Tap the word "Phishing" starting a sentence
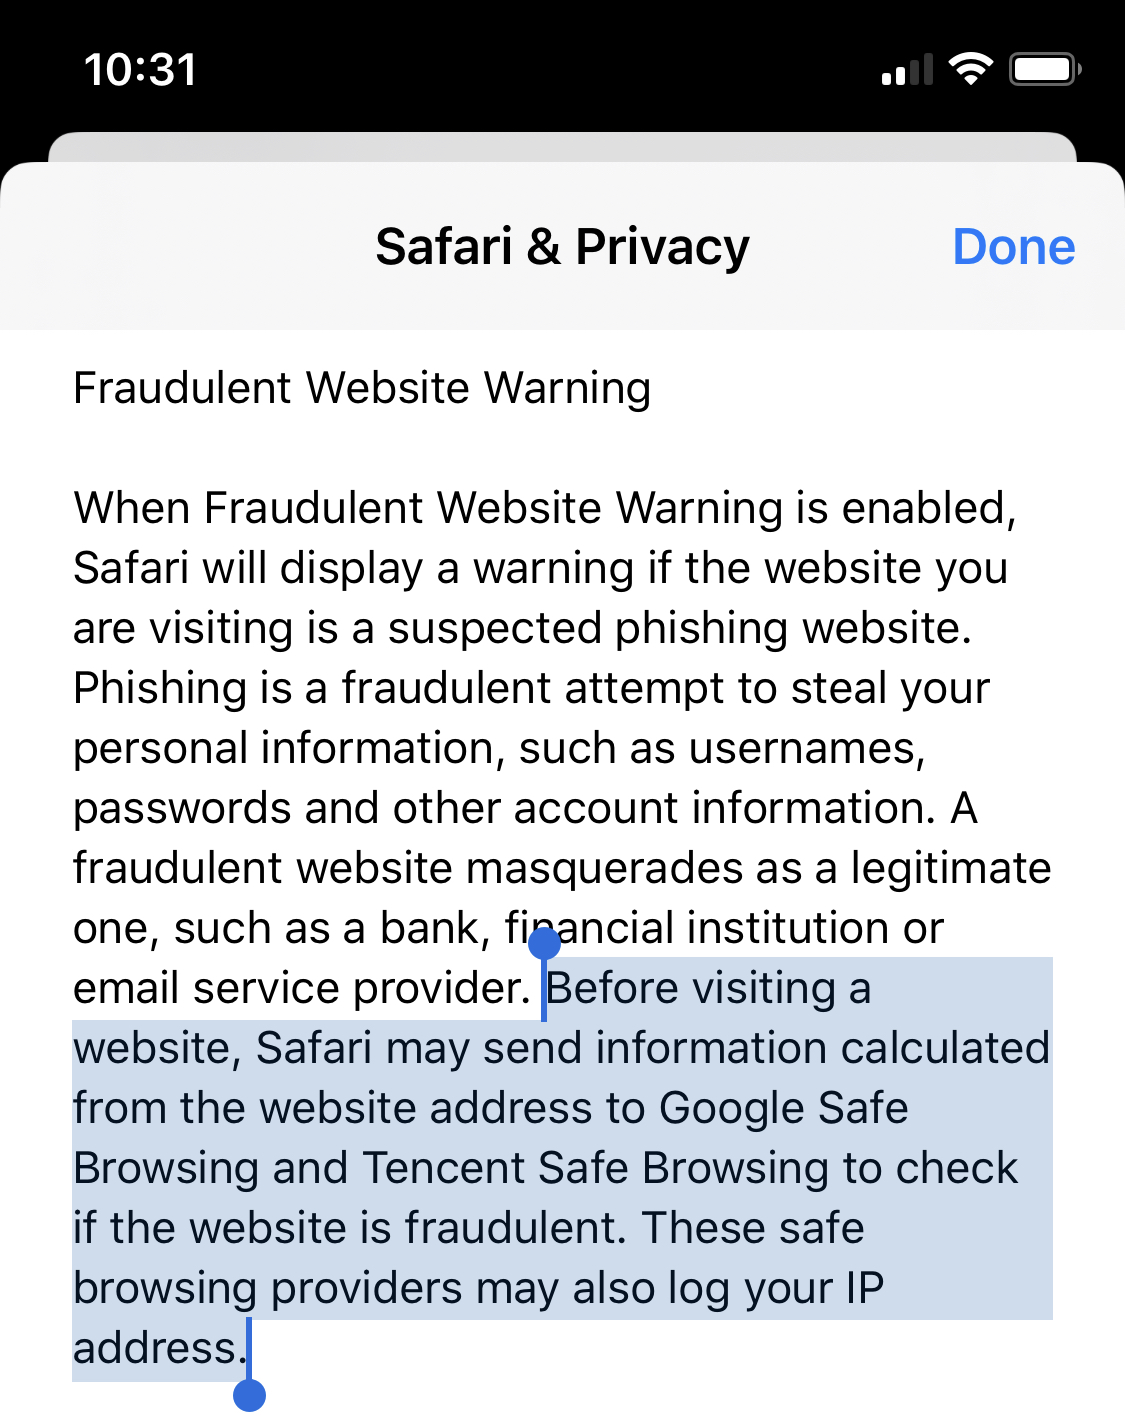 [x=160, y=689]
